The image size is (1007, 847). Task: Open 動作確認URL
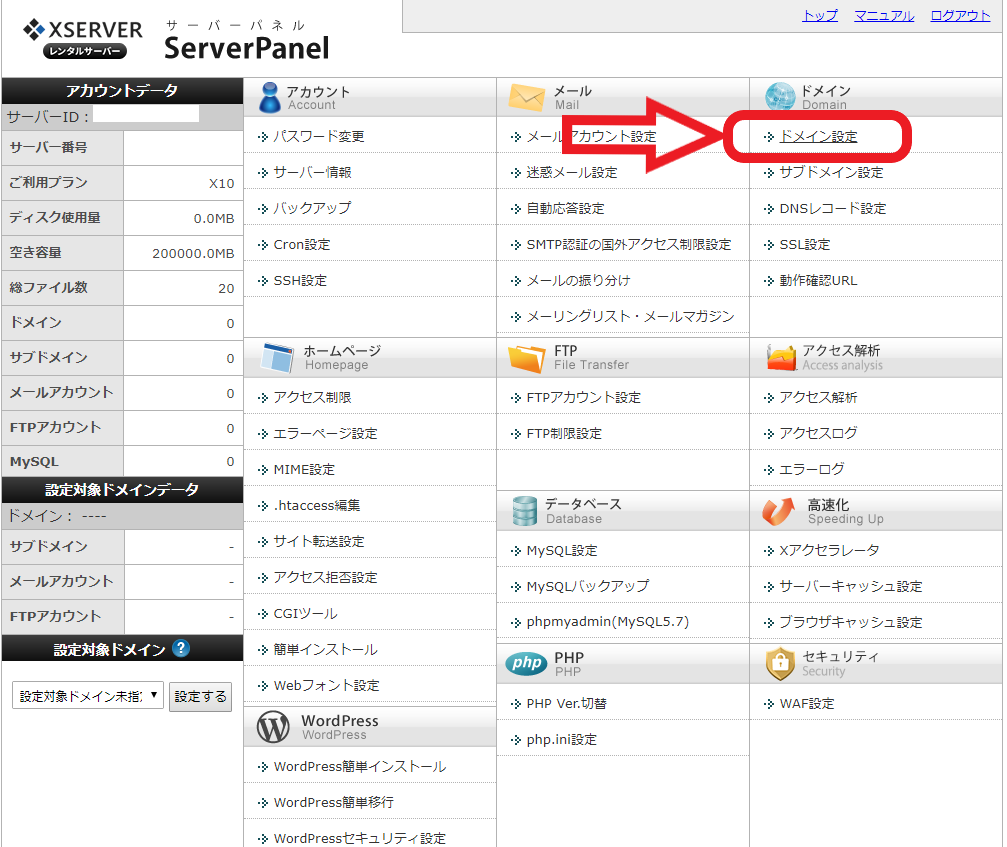pyautogui.click(x=818, y=281)
